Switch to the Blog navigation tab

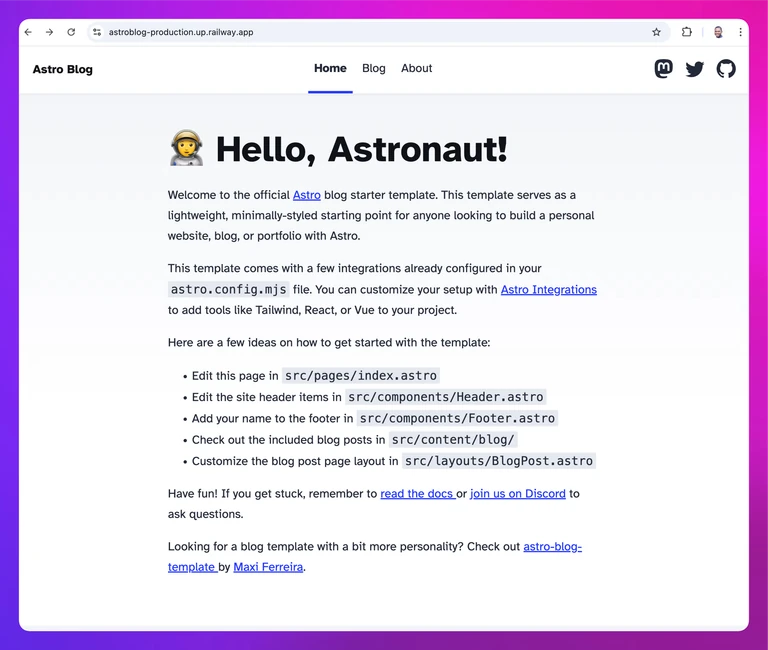click(x=374, y=69)
